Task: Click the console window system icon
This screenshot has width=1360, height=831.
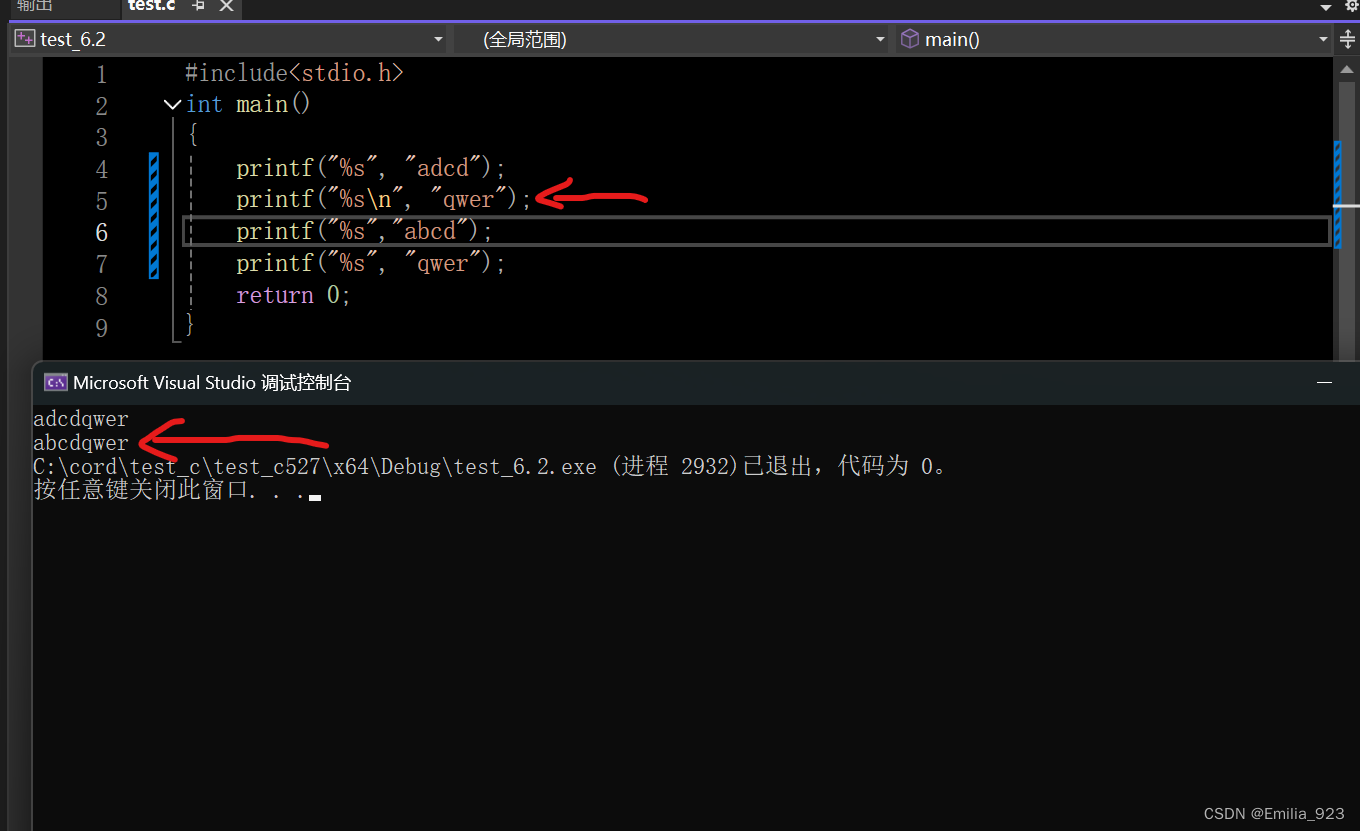Action: [56, 382]
